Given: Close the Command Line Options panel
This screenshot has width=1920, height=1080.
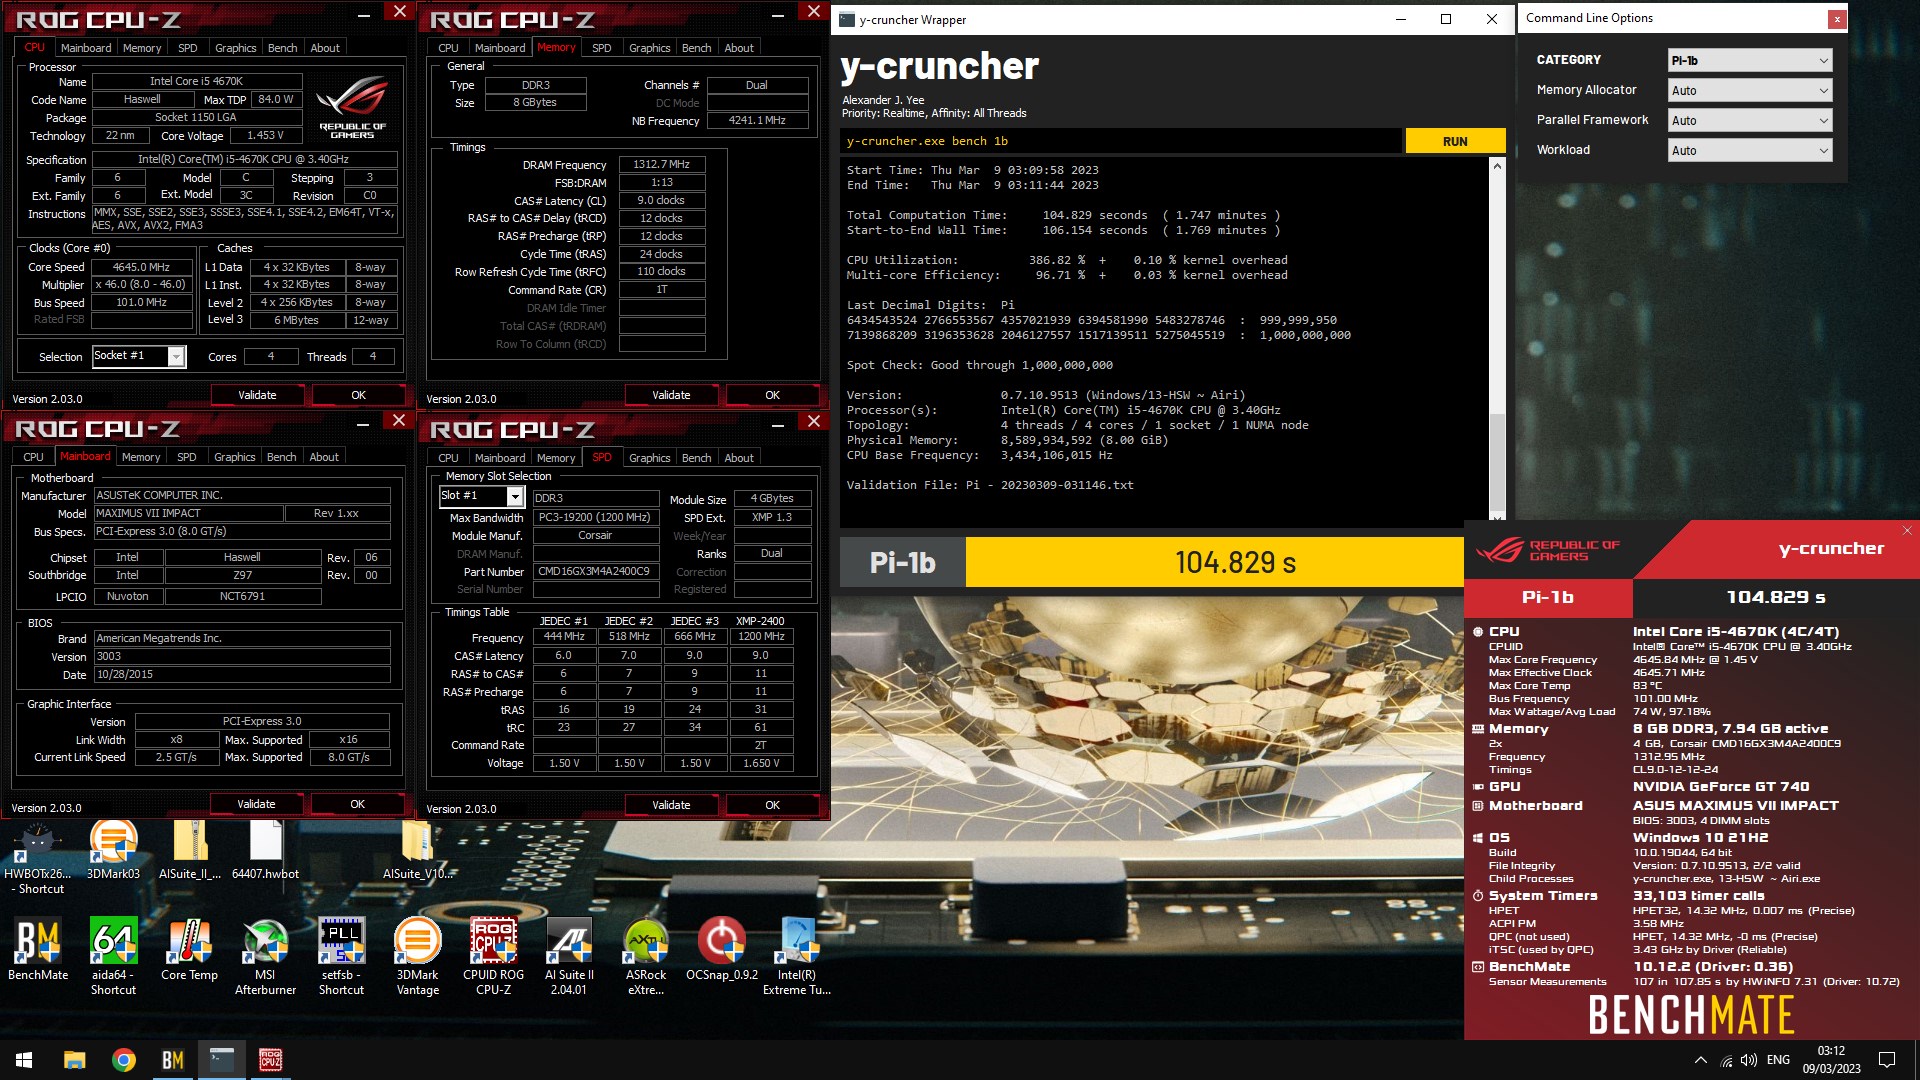Looking at the screenshot, I should 1836,19.
